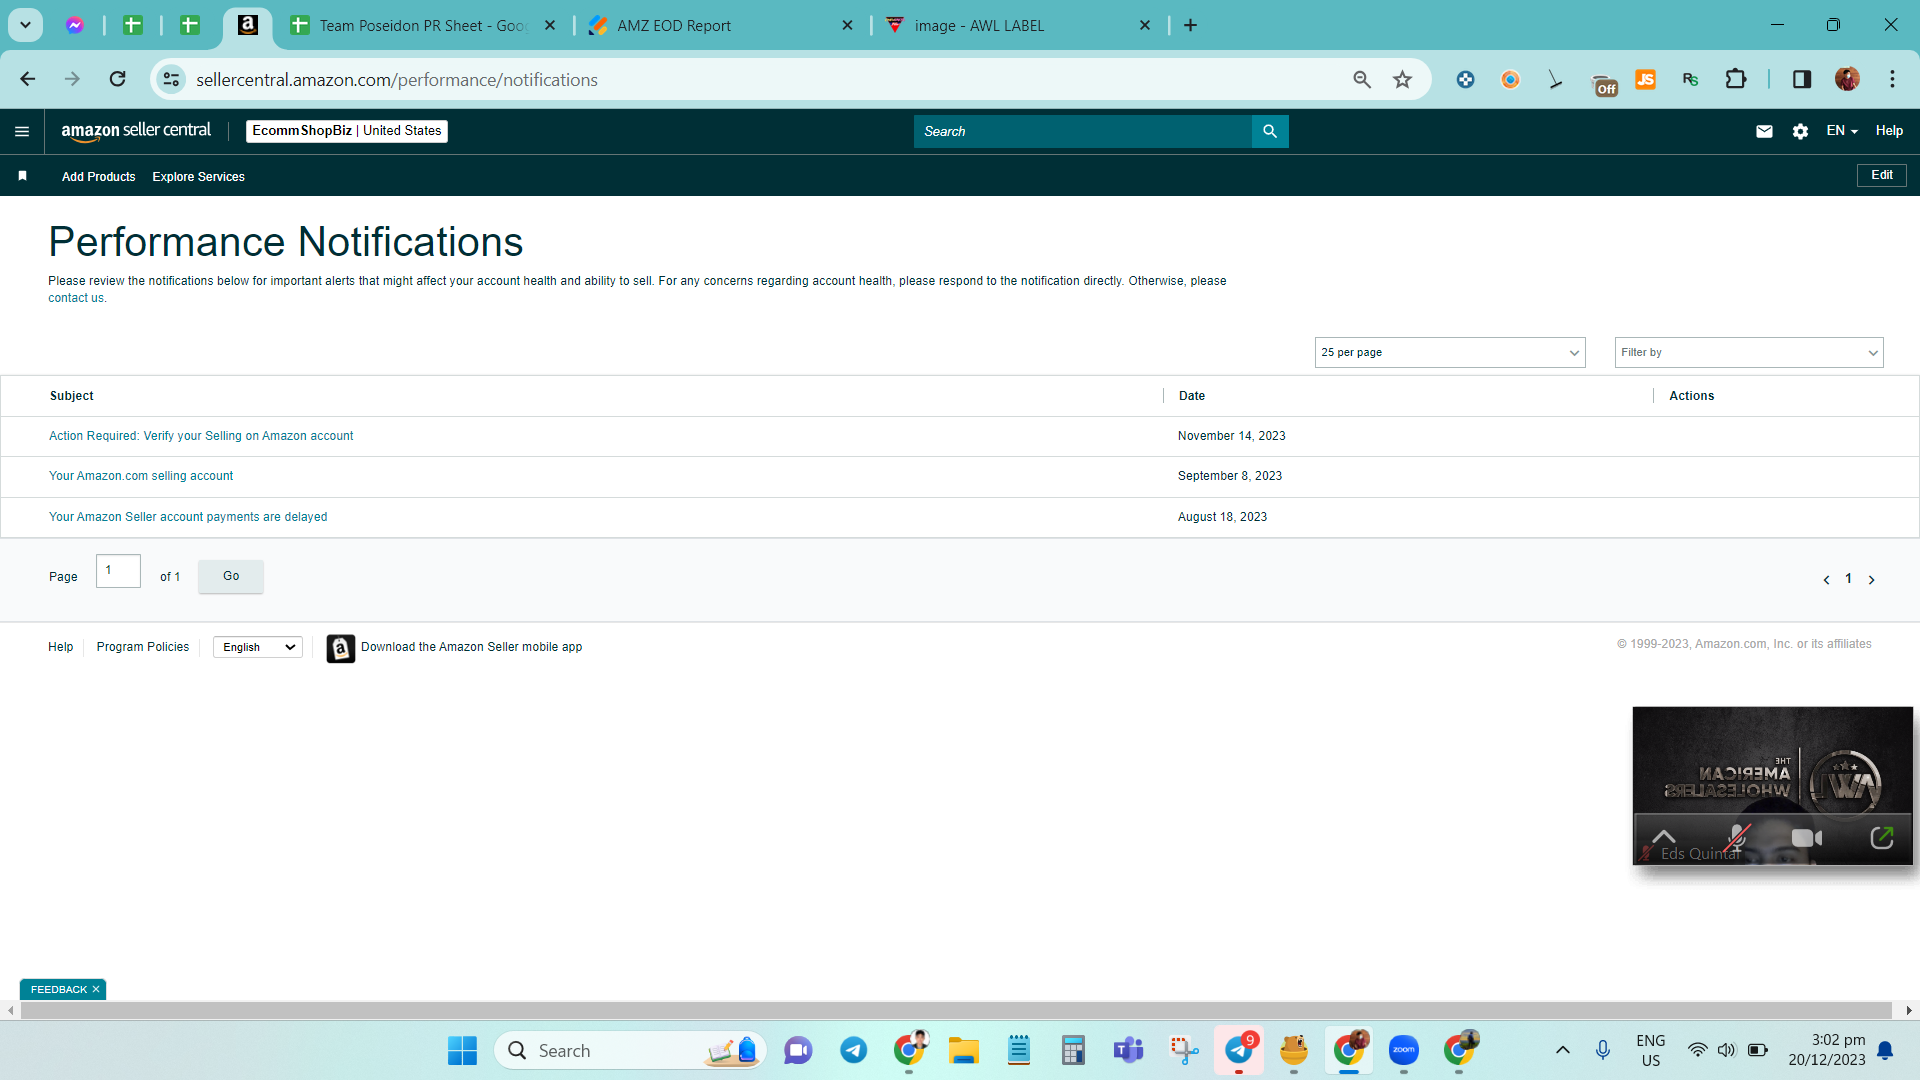Unmute microphone in the Zoom mini window

(x=1737, y=838)
